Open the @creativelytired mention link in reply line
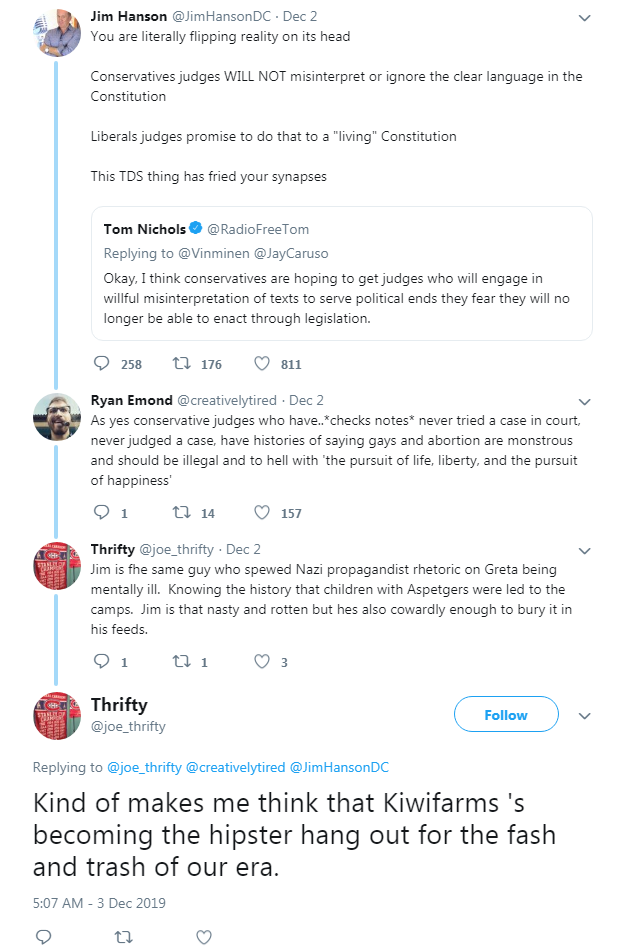 pyautogui.click(x=236, y=767)
